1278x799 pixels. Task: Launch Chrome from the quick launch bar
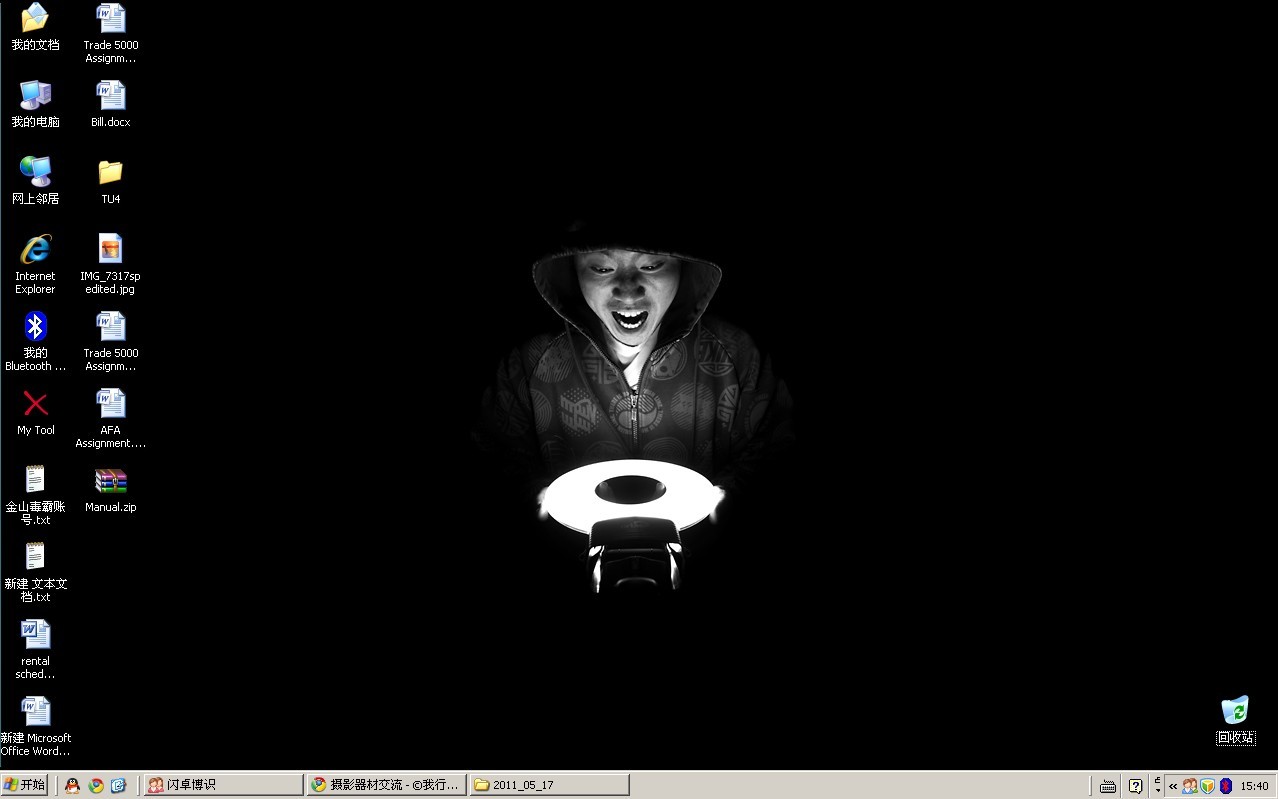coord(96,785)
